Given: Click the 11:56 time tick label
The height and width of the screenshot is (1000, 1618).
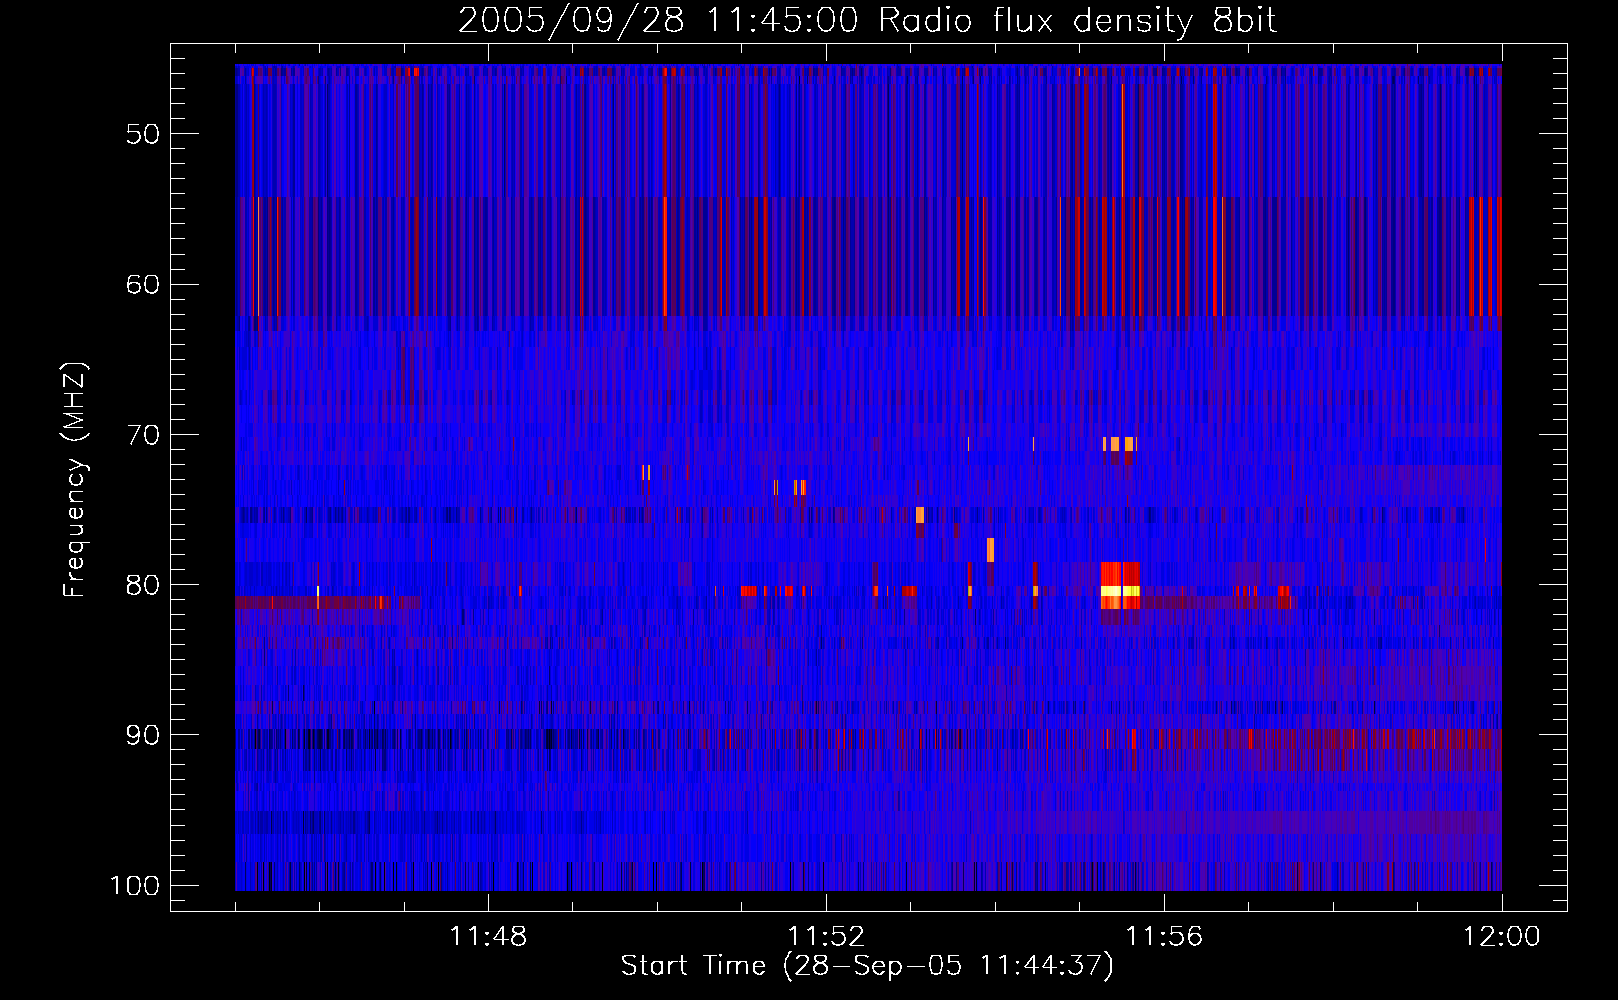Looking at the screenshot, I should click(x=1164, y=937).
